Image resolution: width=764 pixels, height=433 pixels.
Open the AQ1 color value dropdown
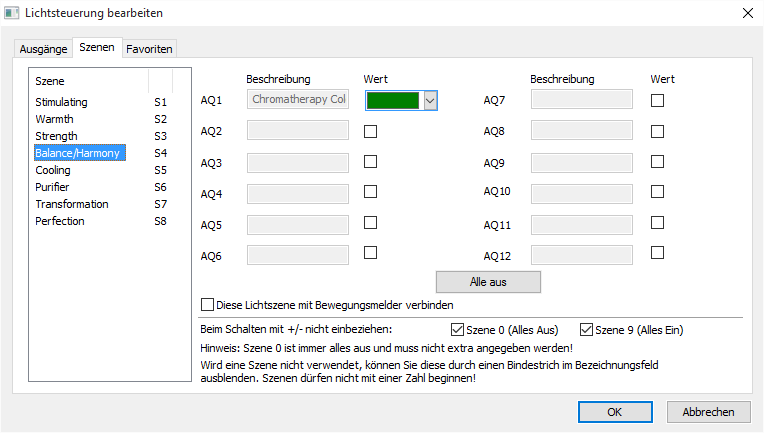(x=430, y=100)
